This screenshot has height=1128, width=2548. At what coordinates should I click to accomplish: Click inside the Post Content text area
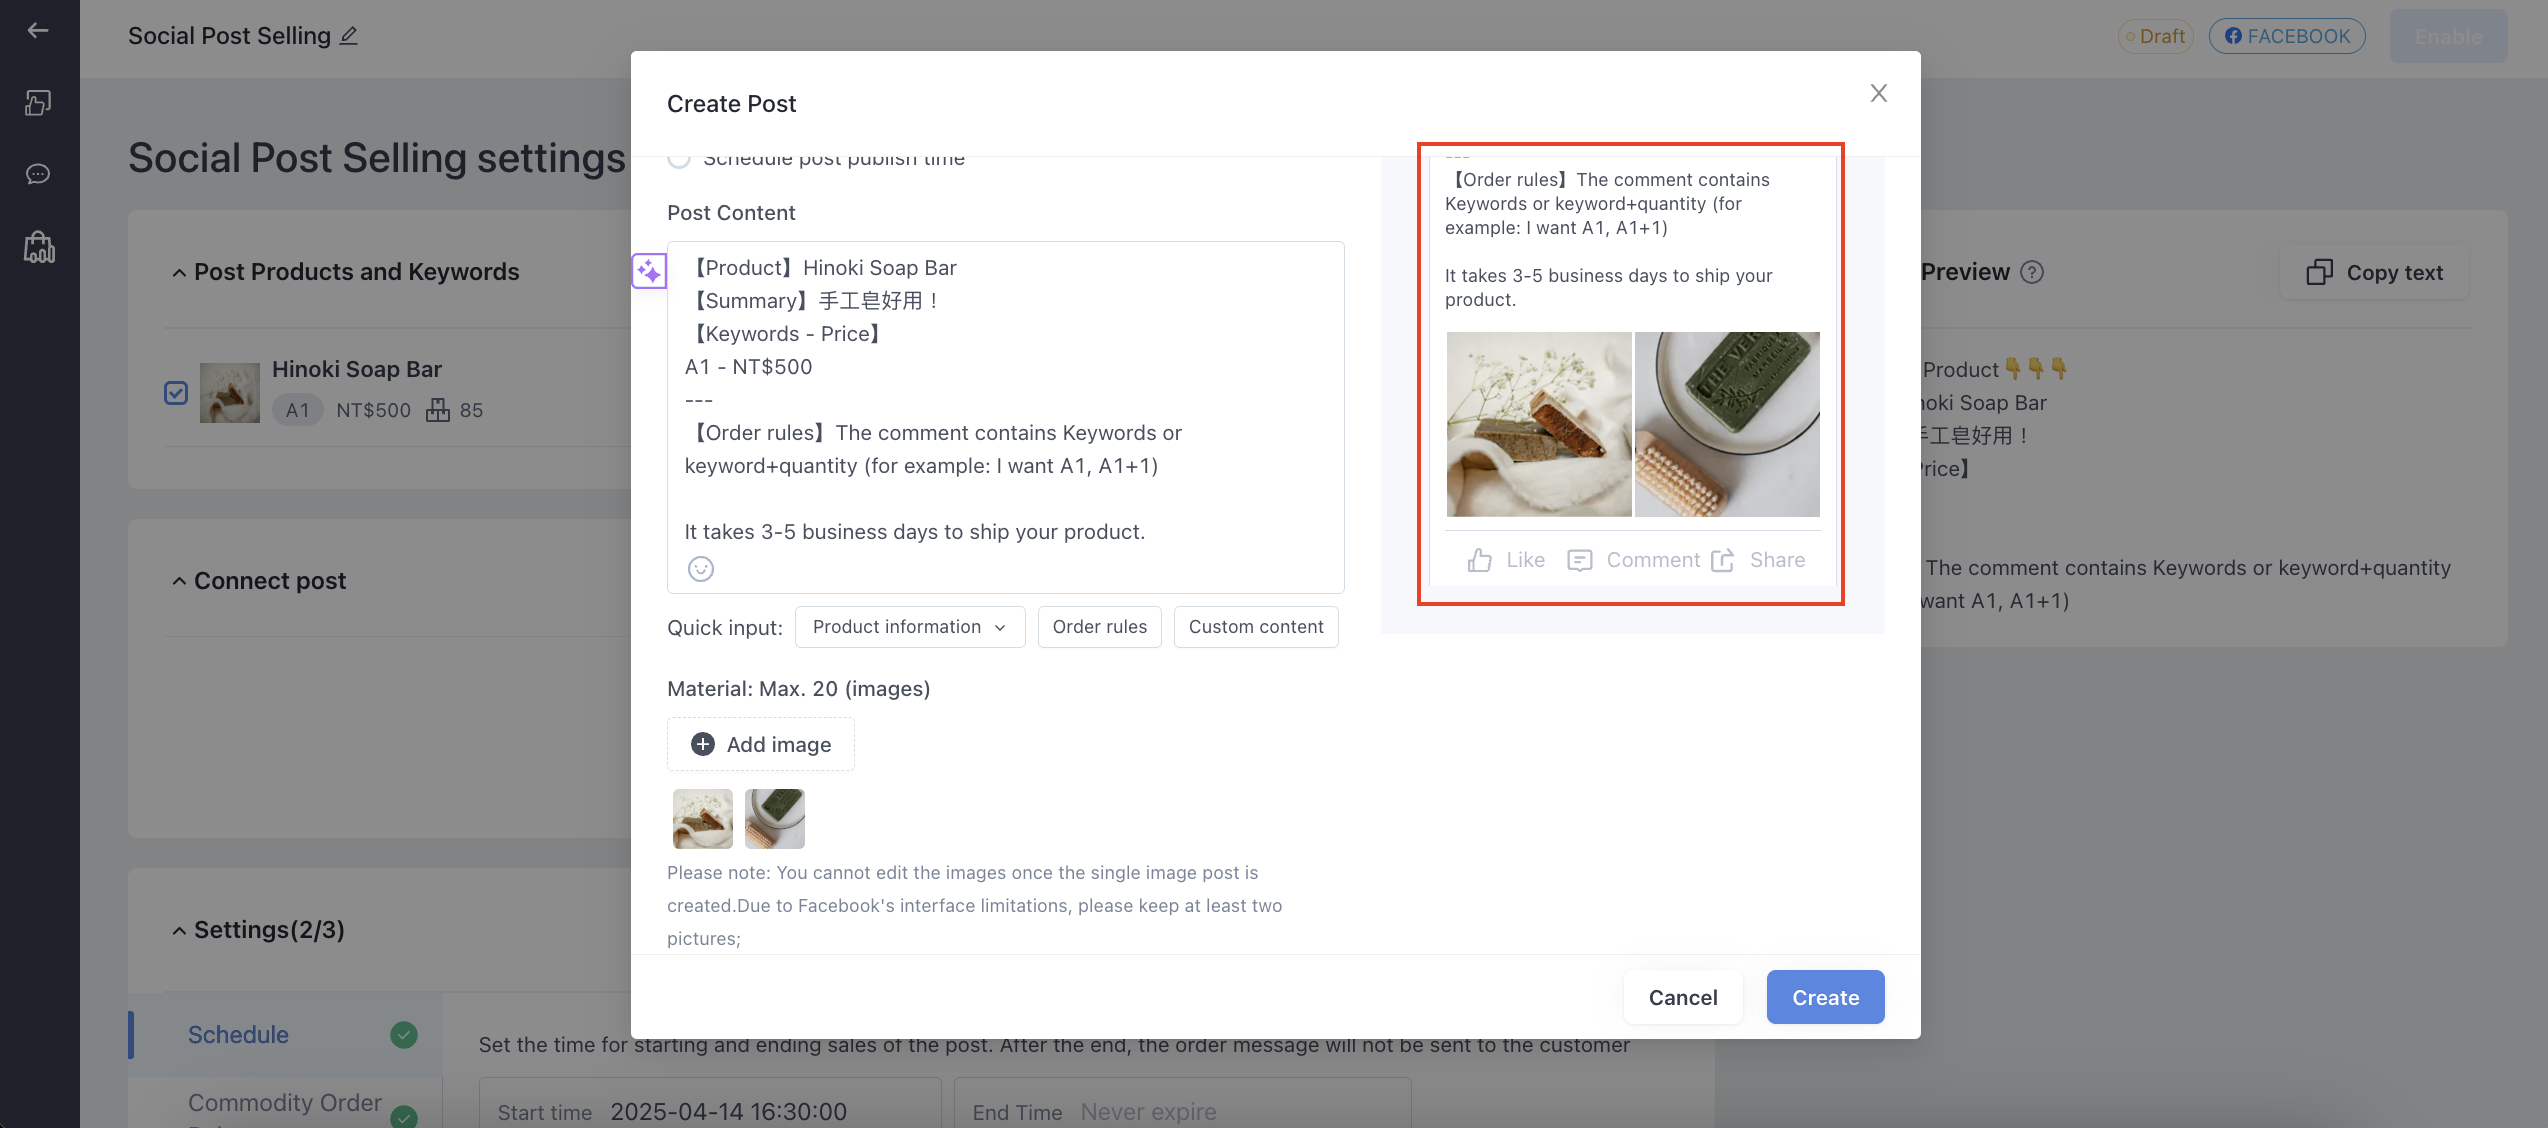[1006, 416]
